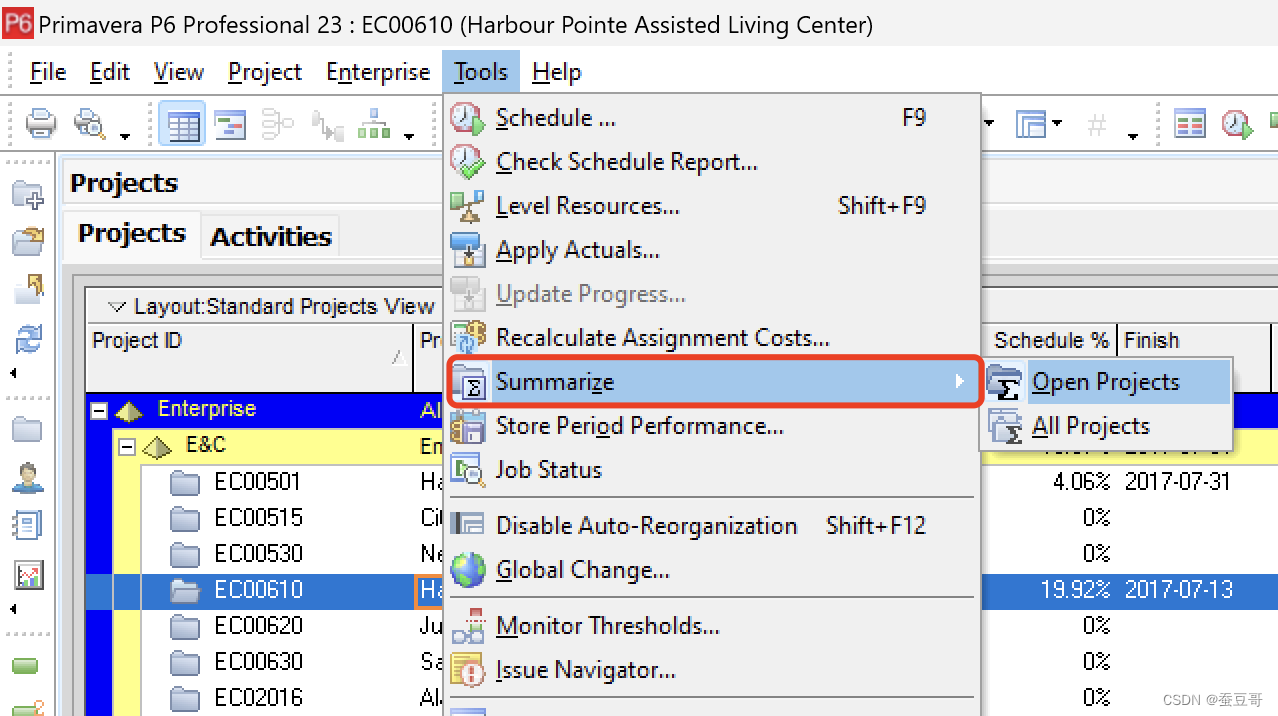The height and width of the screenshot is (716, 1278).
Task: Open dropdown arrow after the hash icon
Action: pos(1133,135)
